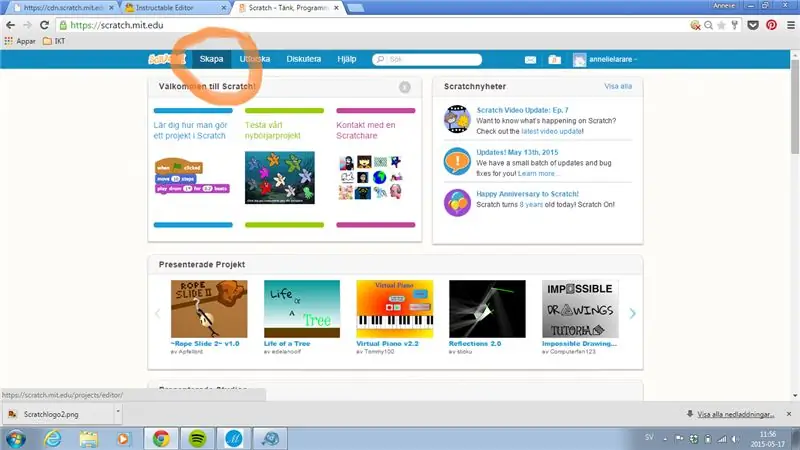The height and width of the screenshot is (450, 800).
Task: Click the Happy Anniversary to Scratch! headline
Action: point(527,194)
